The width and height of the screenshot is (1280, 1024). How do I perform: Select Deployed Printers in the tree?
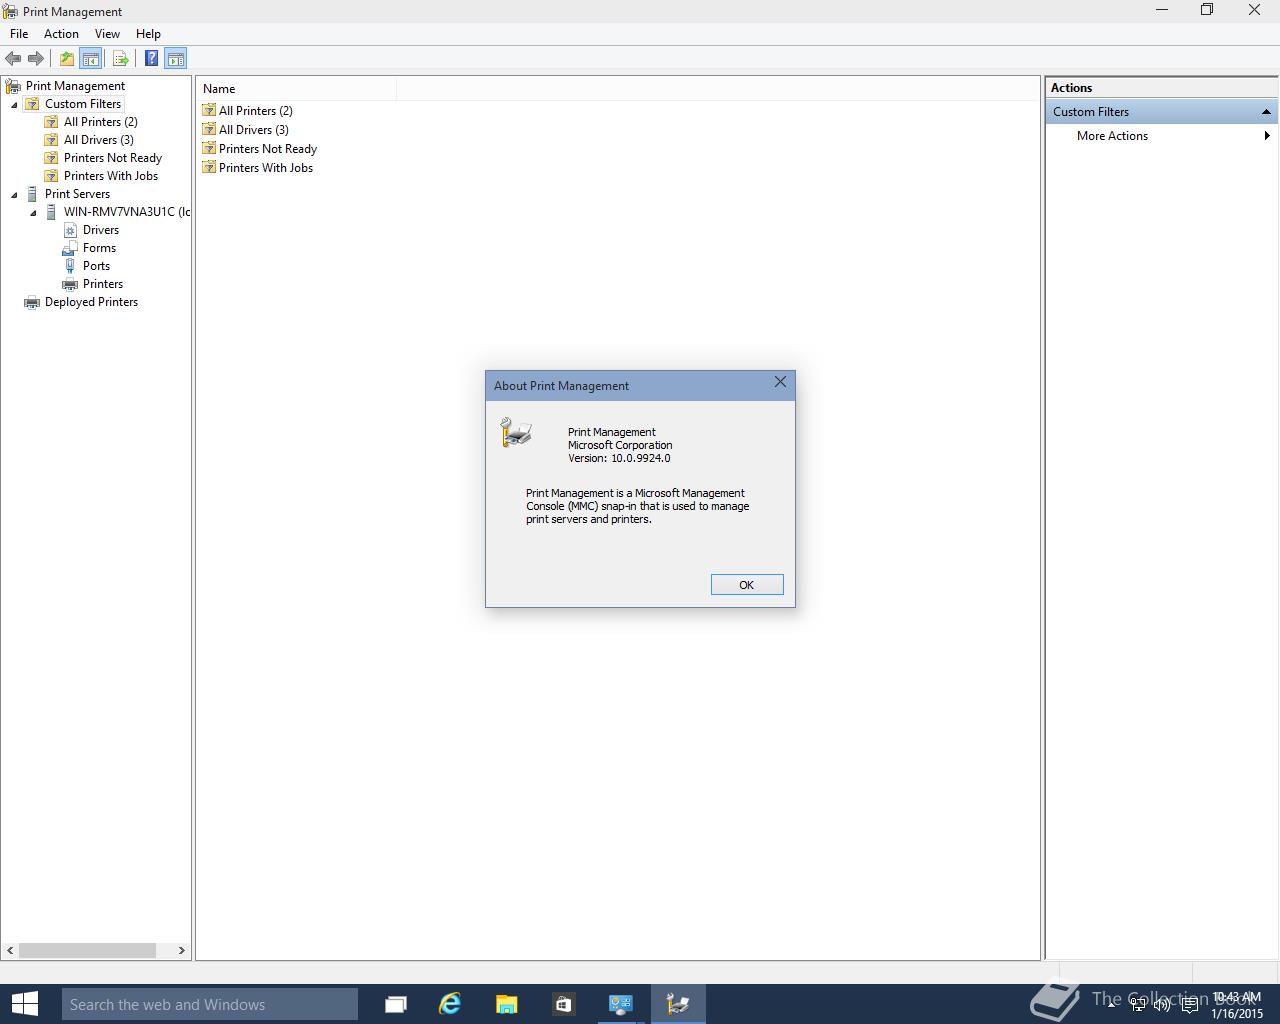click(91, 302)
